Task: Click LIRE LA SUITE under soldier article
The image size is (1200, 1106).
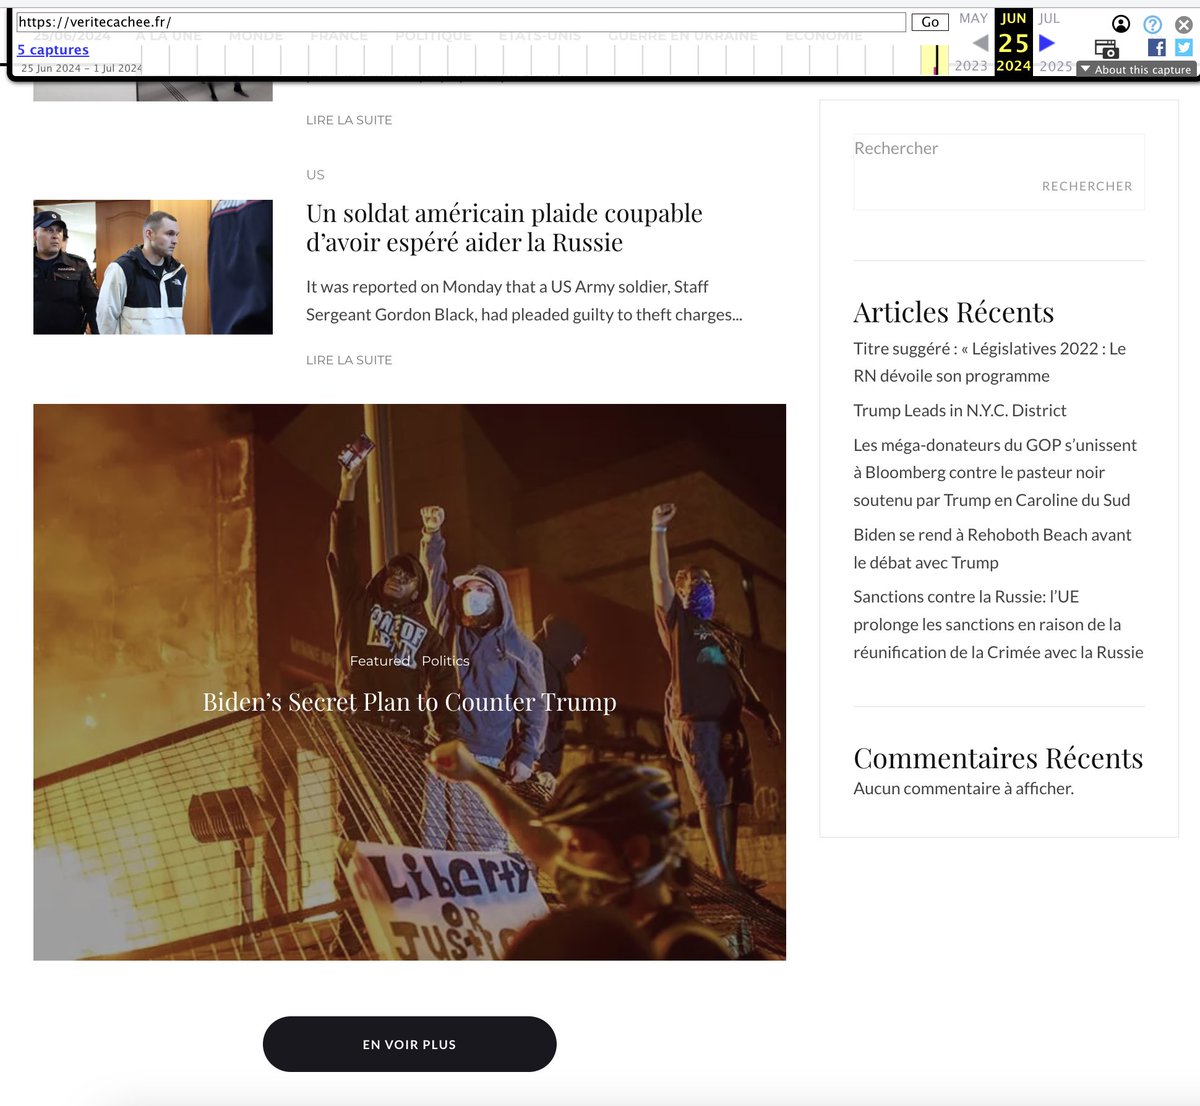Action: [x=349, y=360]
